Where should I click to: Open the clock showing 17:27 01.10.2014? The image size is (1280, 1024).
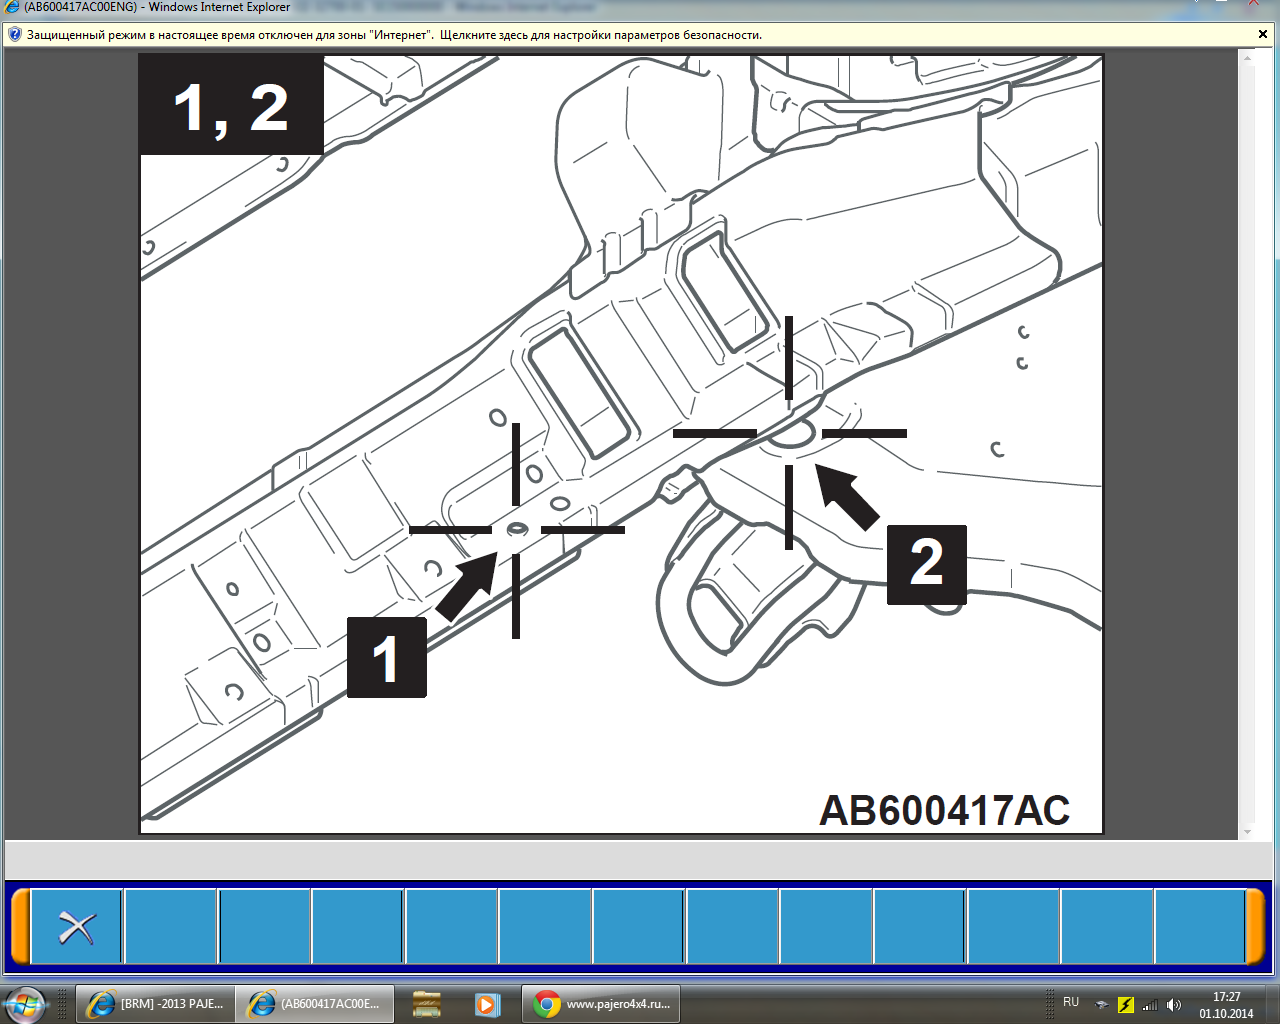(1226, 1005)
